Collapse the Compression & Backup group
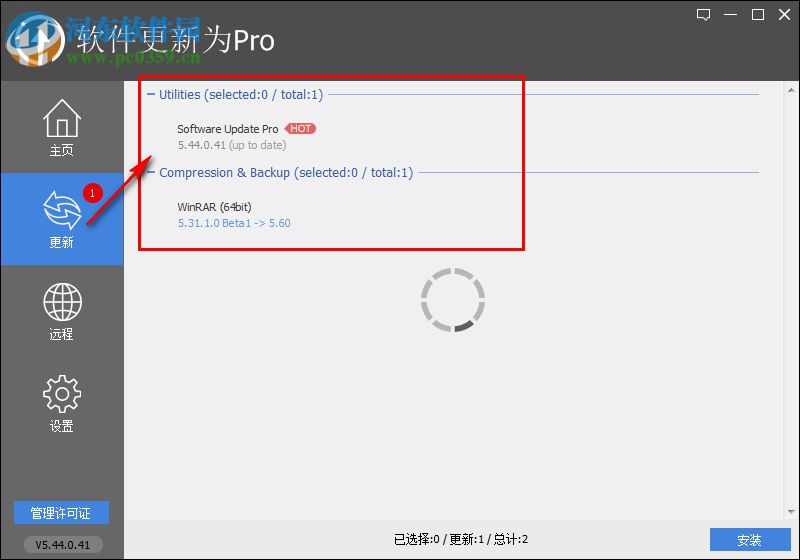800x560 pixels. (151, 172)
